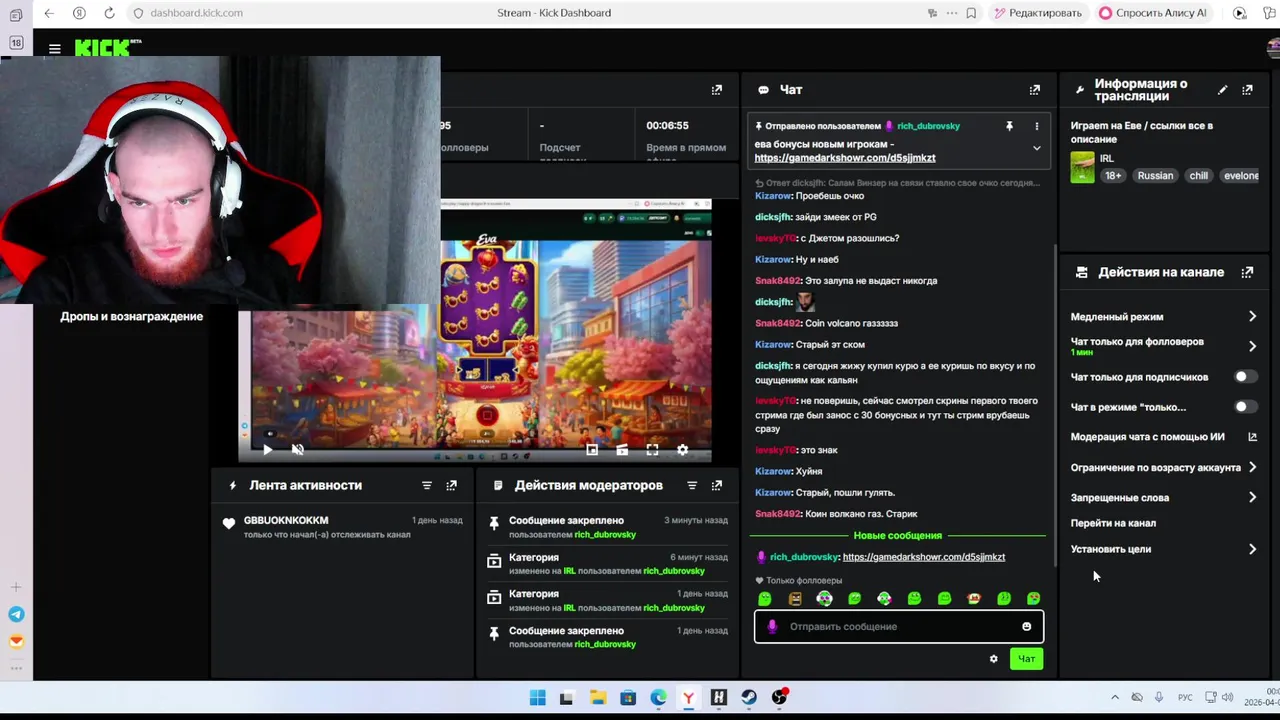Pop out the channel actions panel
This screenshot has height=720, width=1280.
coord(1247,272)
